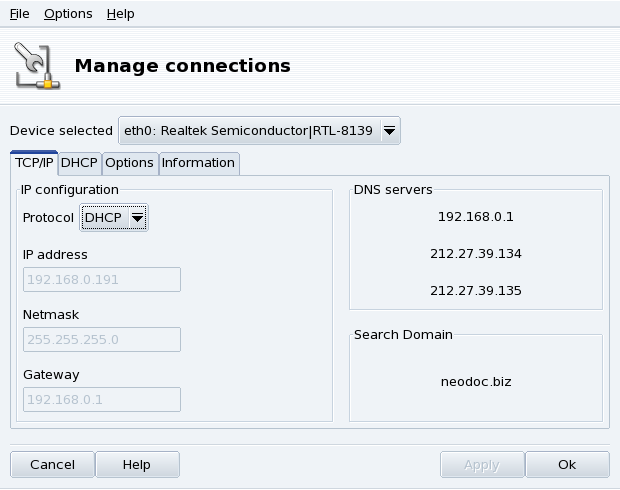The width and height of the screenshot is (620, 490).
Task: Click the Manage connections wrench icon
Action: (37, 67)
